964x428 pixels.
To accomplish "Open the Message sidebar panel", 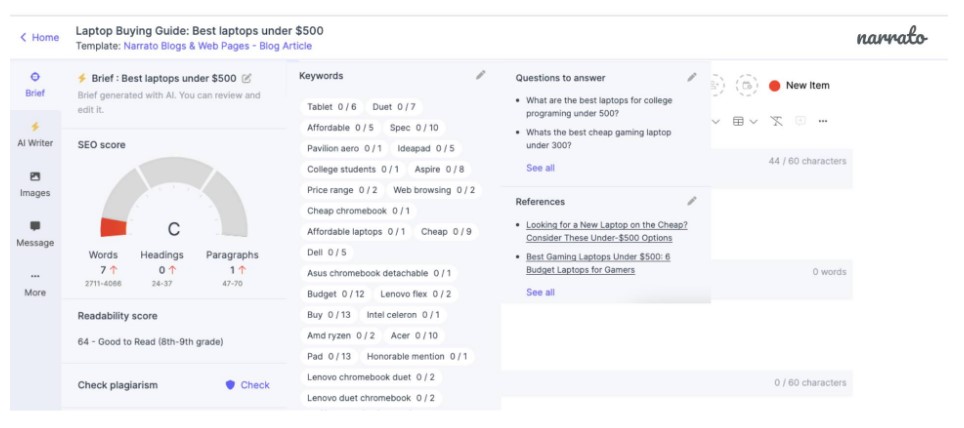I will [35, 234].
